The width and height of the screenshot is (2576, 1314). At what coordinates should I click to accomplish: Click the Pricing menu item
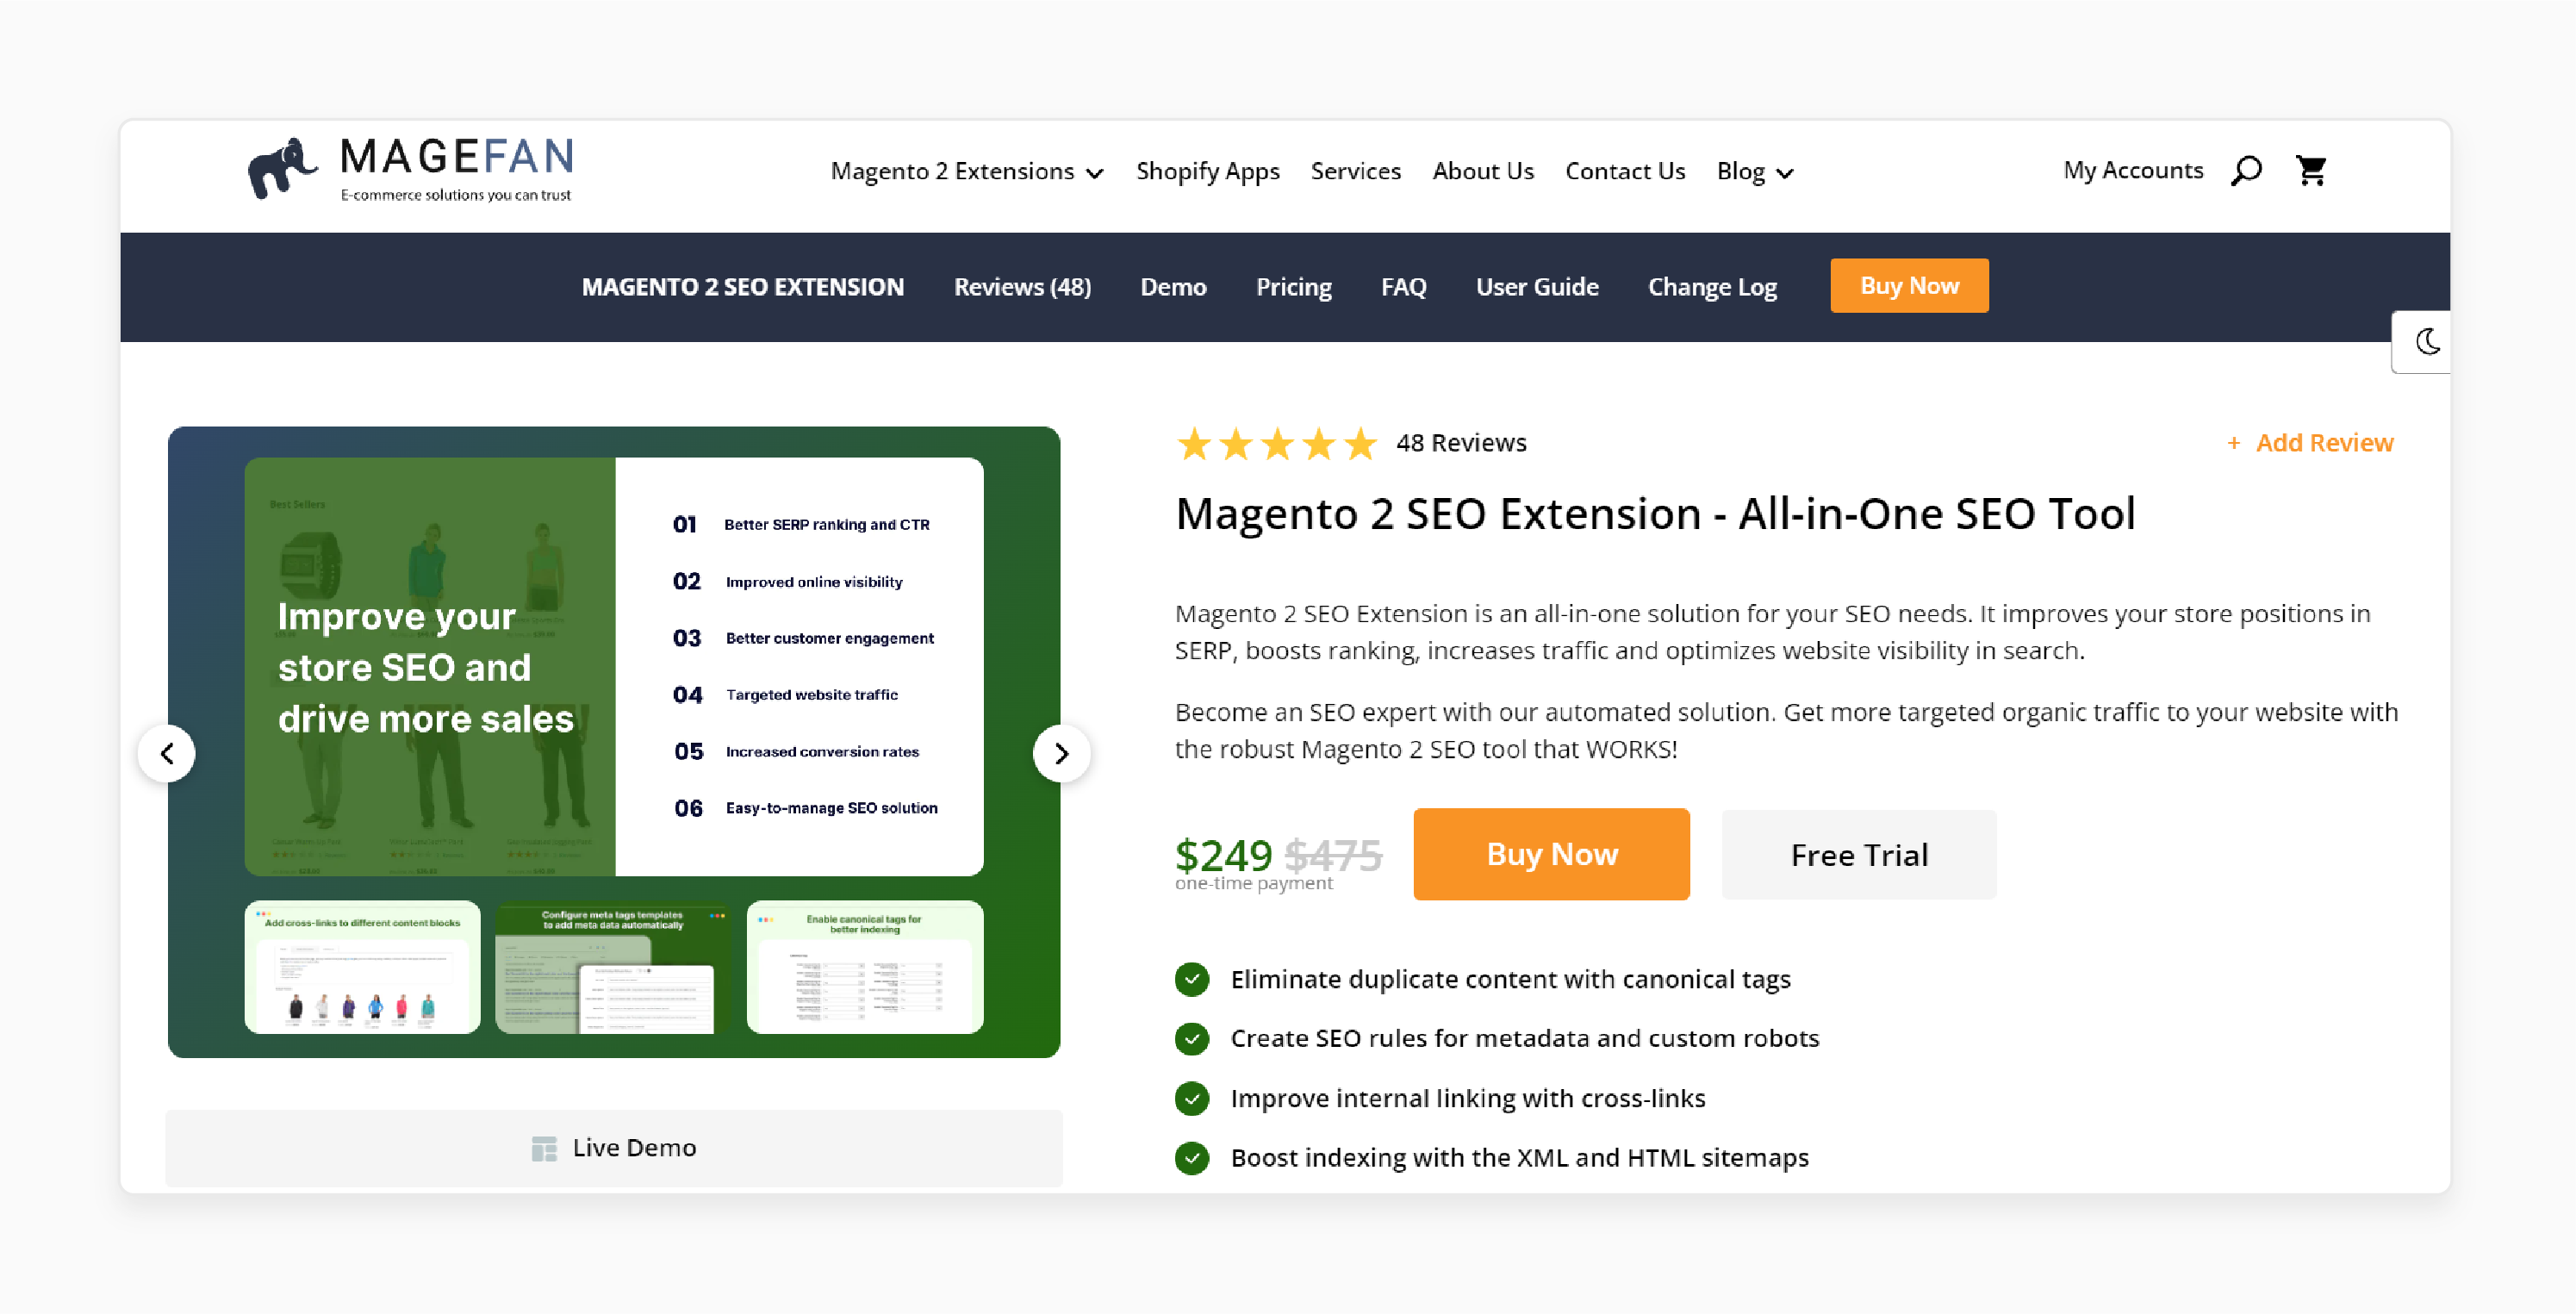click(1293, 287)
